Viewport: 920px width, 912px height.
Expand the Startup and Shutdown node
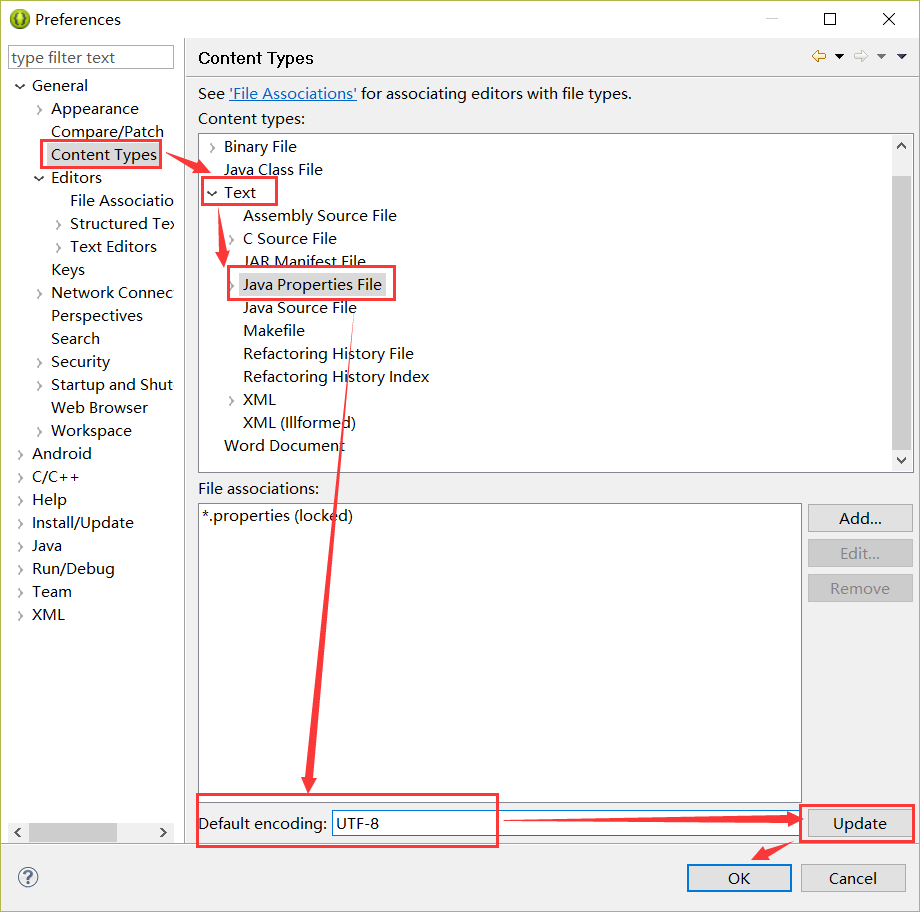[39, 386]
